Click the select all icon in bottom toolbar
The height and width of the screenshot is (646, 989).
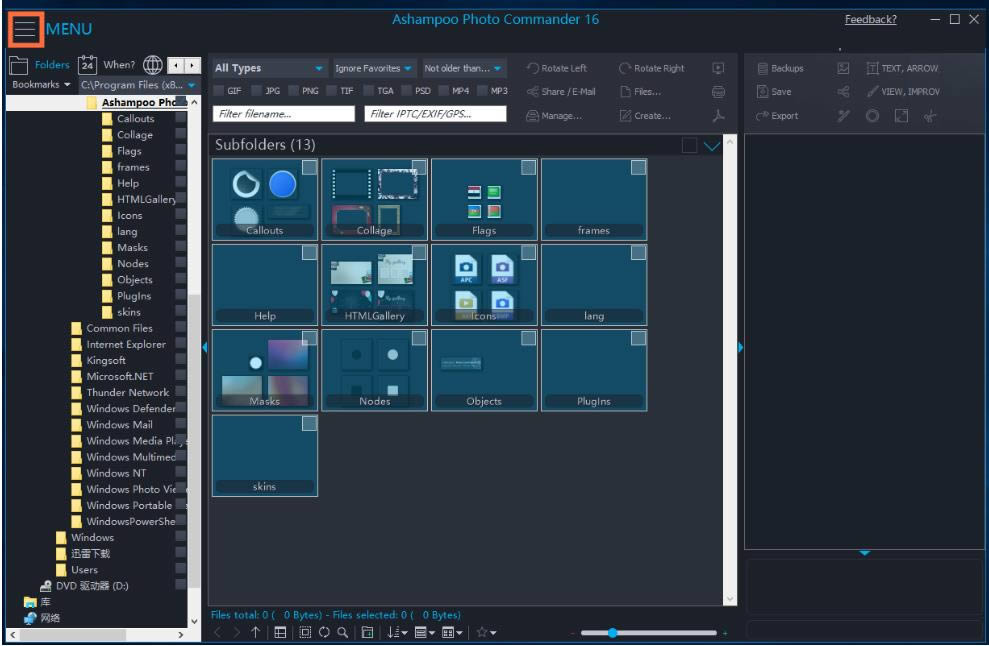305,632
